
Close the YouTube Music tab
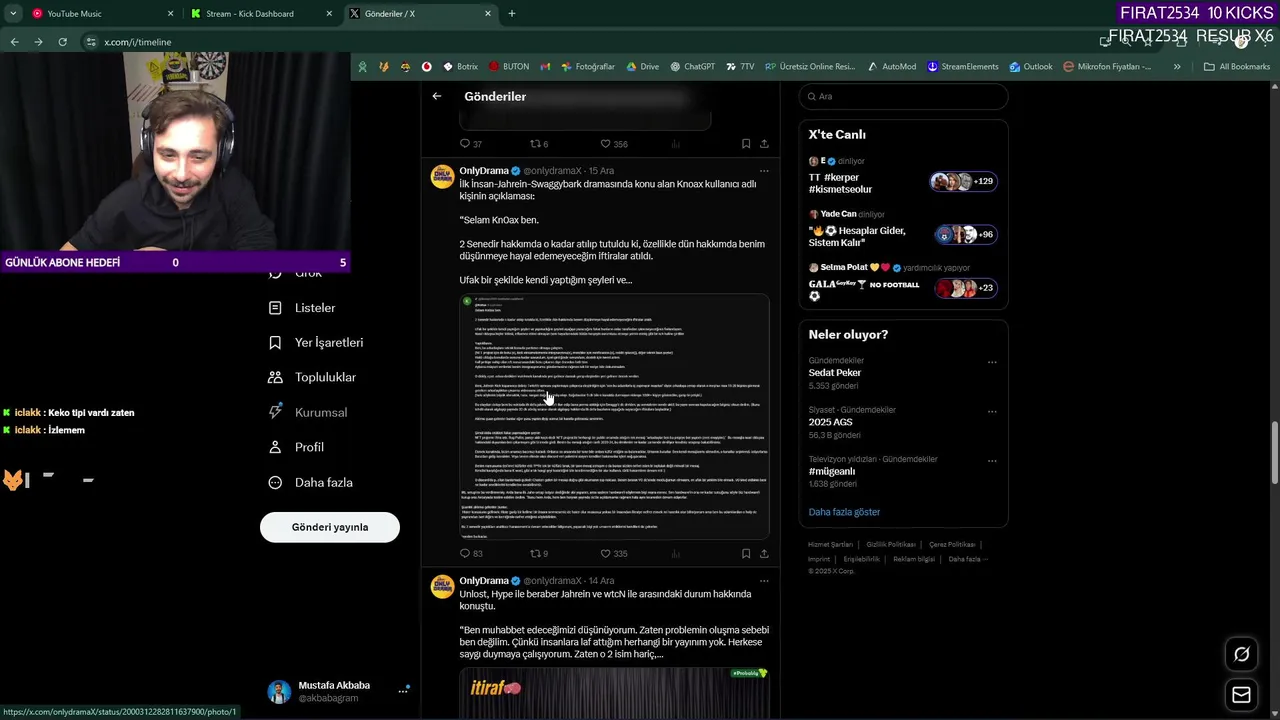[x=170, y=14]
